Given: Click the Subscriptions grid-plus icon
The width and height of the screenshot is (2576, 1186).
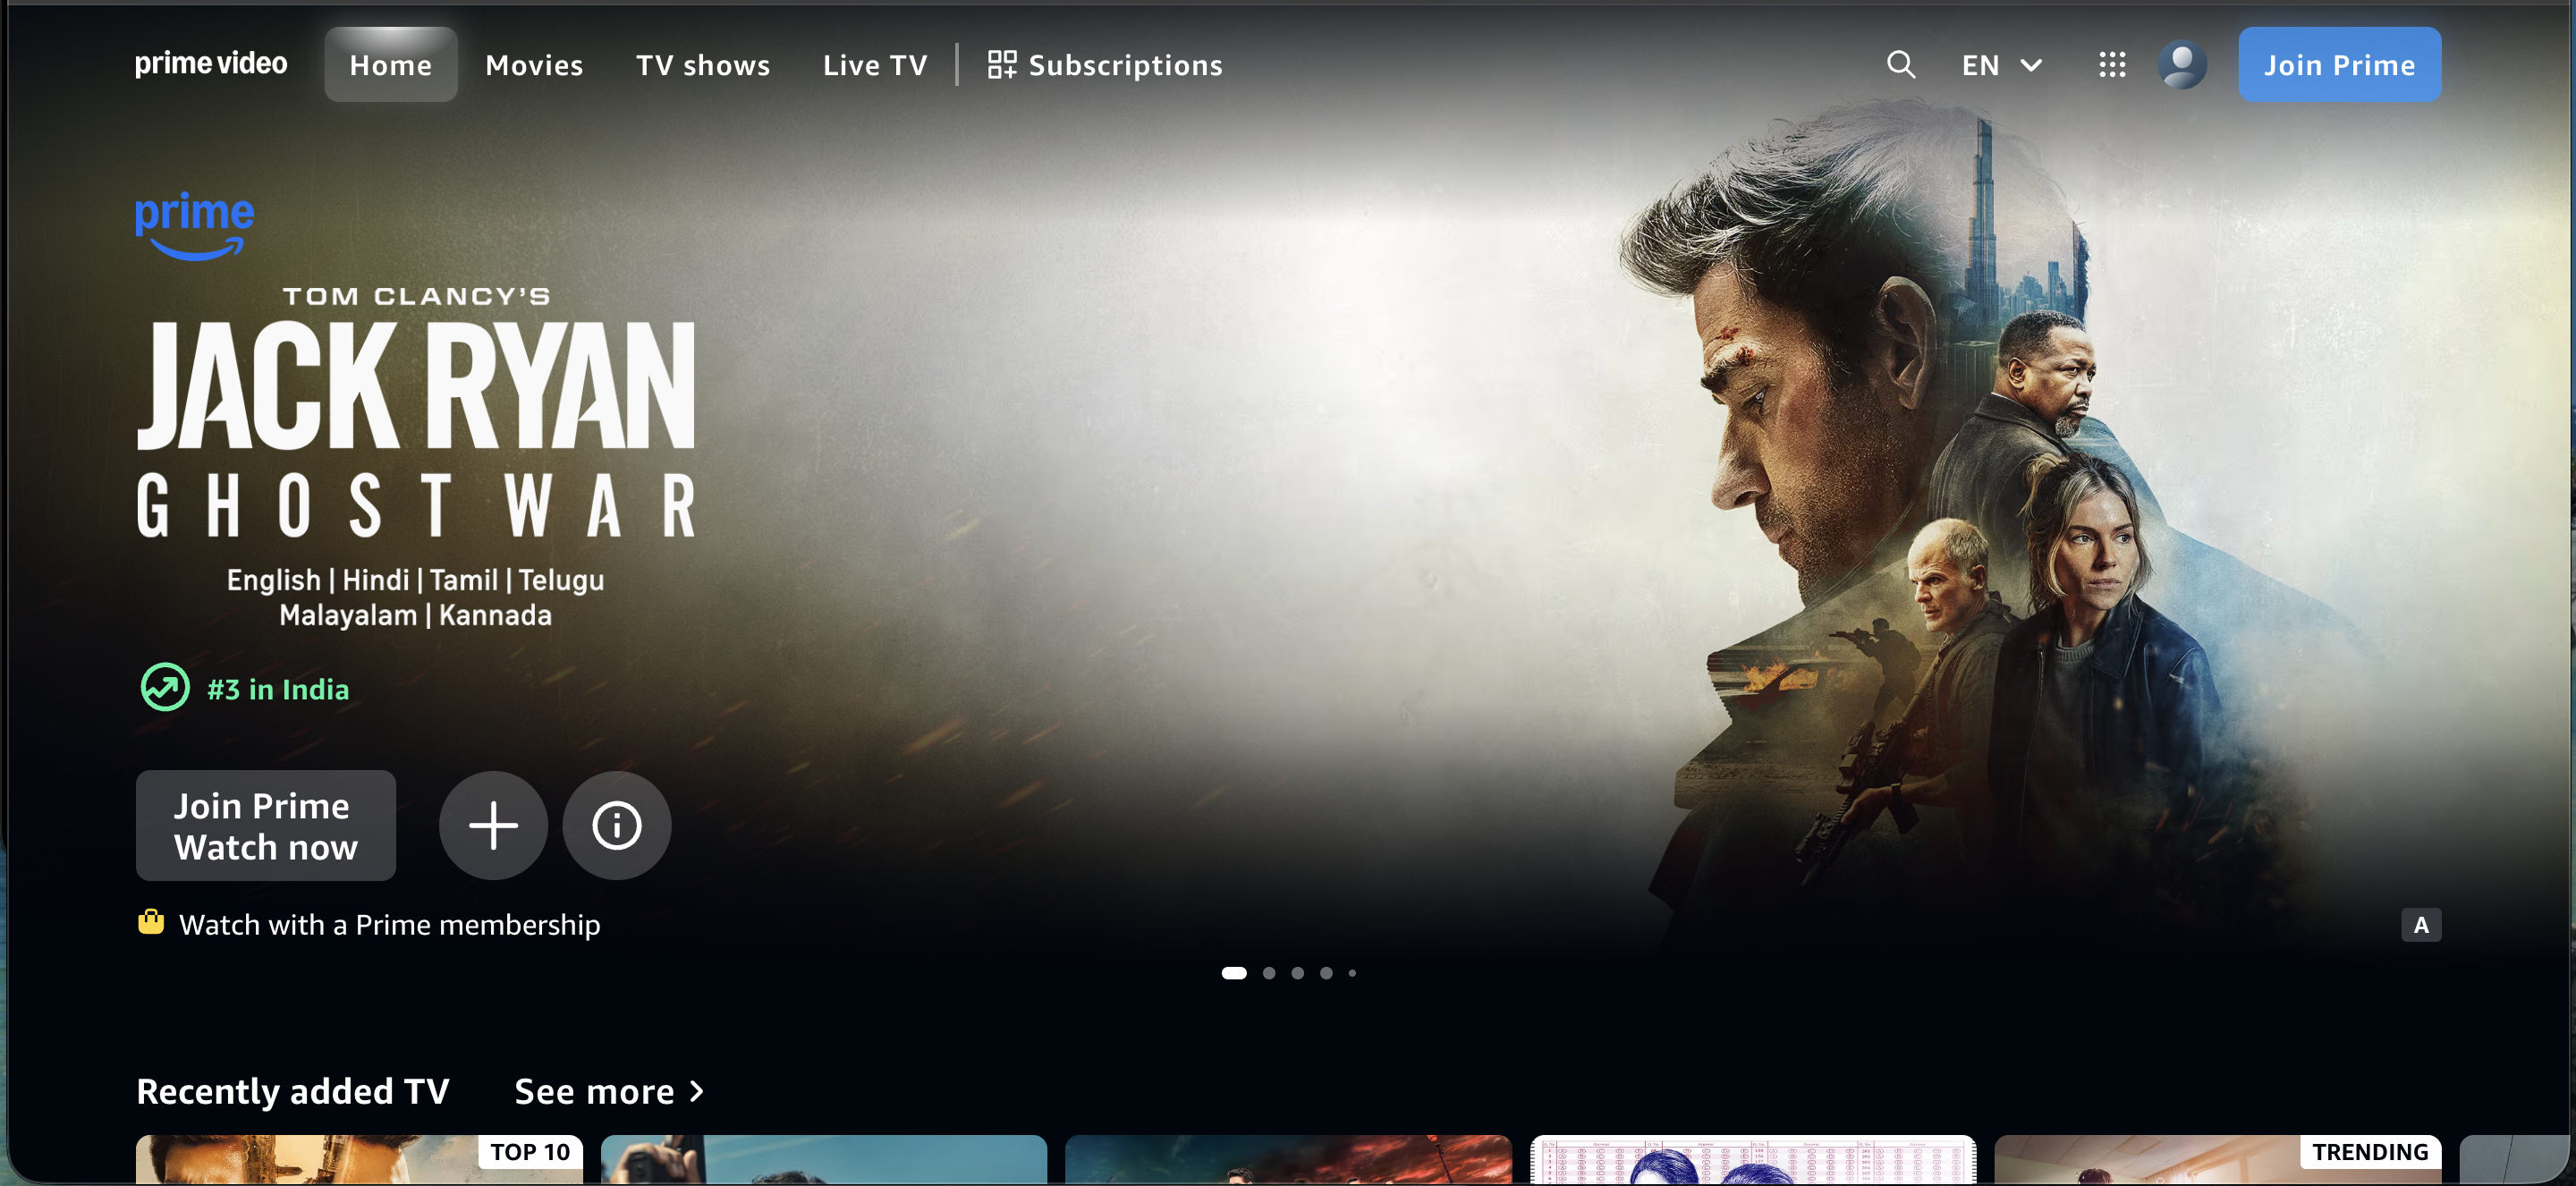Looking at the screenshot, I should pos(1002,65).
